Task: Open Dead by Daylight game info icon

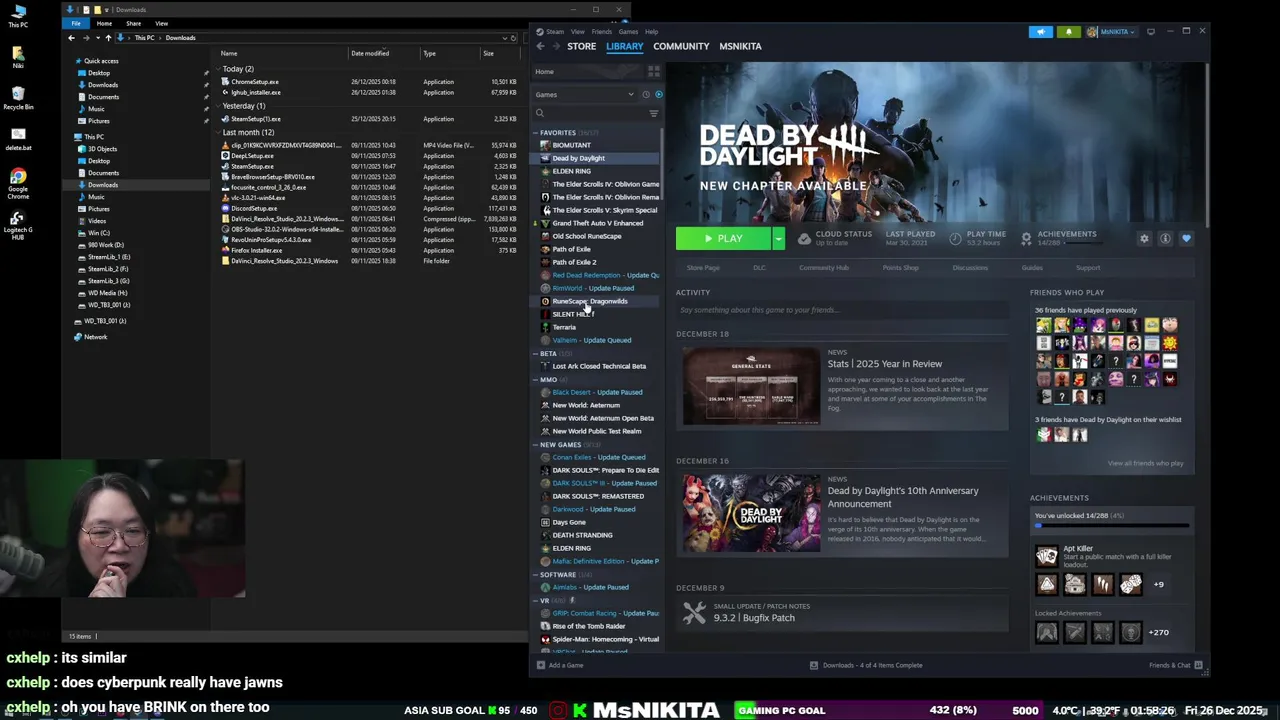Action: 1165,239
